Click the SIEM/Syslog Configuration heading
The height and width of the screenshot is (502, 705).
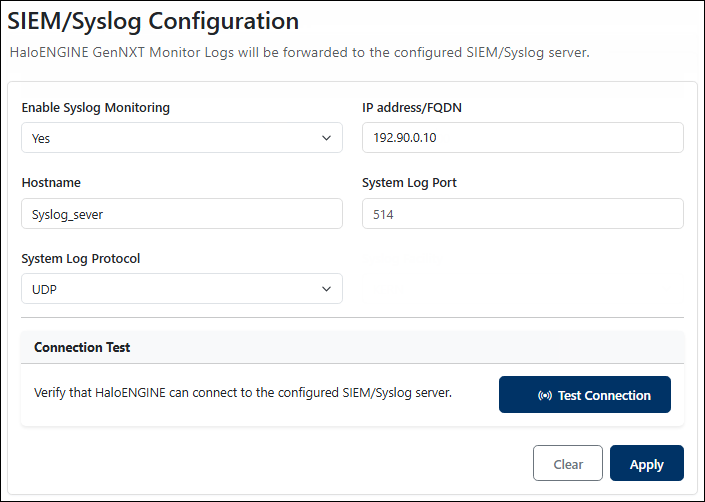153,21
